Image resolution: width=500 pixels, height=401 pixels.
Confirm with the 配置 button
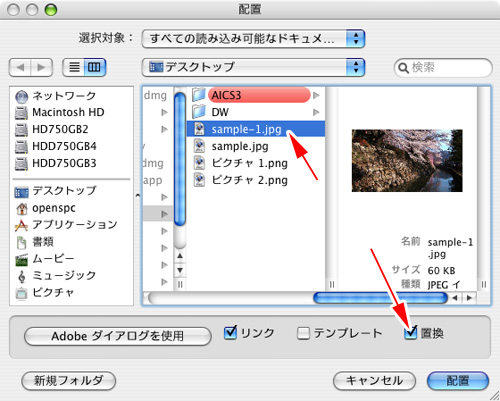click(458, 380)
